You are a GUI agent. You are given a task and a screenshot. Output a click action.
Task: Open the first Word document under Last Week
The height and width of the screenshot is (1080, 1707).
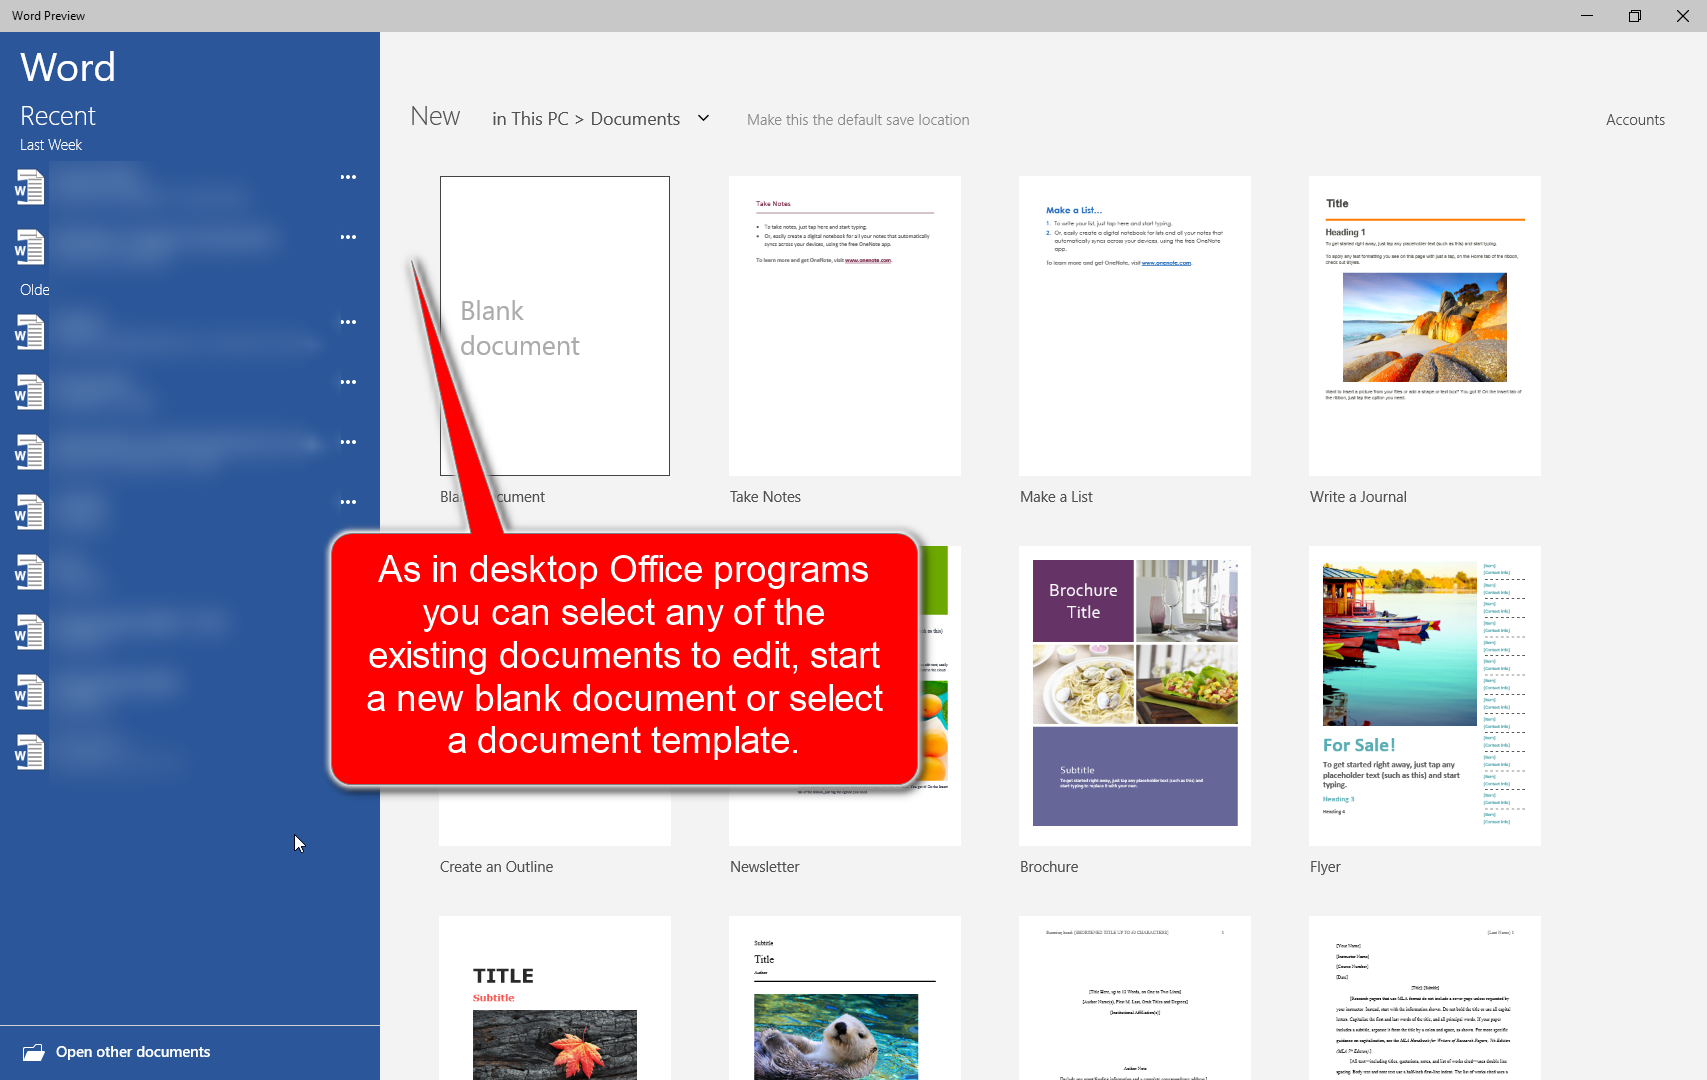click(x=30, y=187)
